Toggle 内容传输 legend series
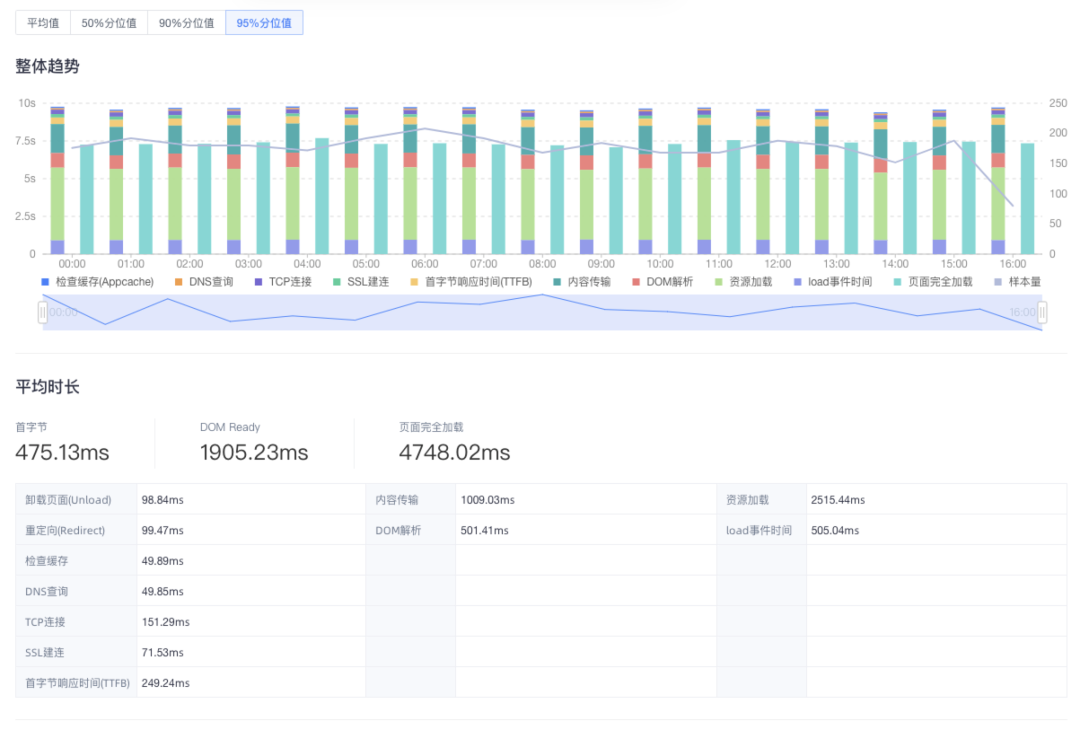 point(582,282)
